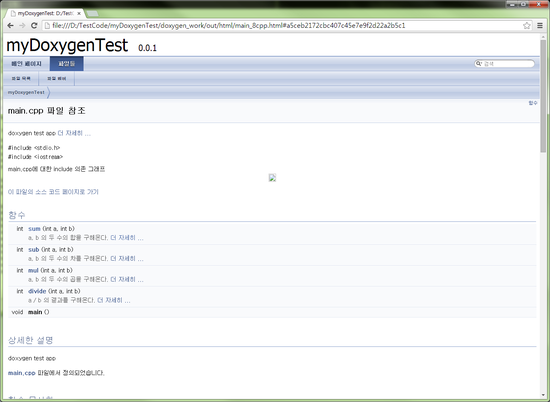Click the 함수 section heading
This screenshot has height=402, width=550.
(17, 215)
